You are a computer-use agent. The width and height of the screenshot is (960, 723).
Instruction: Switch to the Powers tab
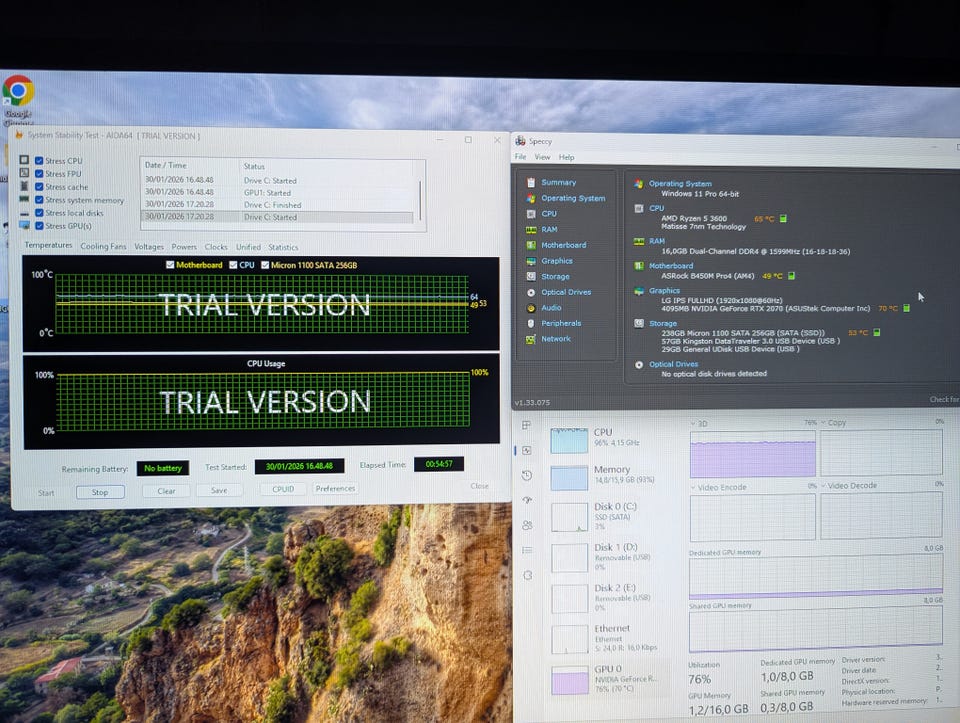coord(184,247)
